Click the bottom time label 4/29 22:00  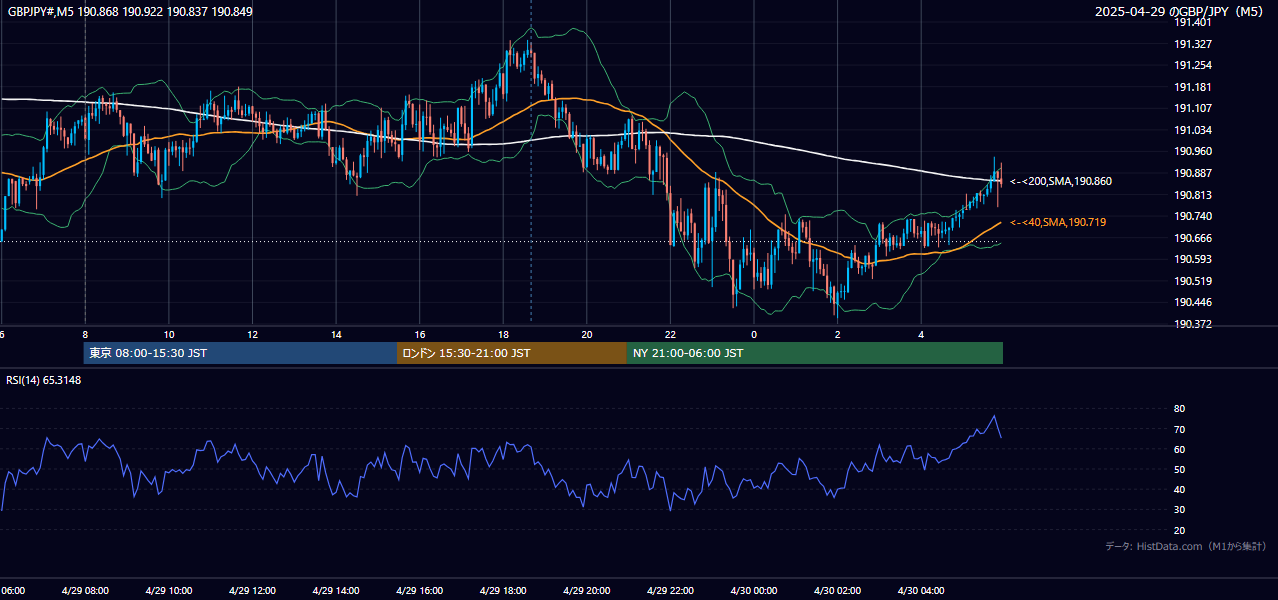point(670,591)
